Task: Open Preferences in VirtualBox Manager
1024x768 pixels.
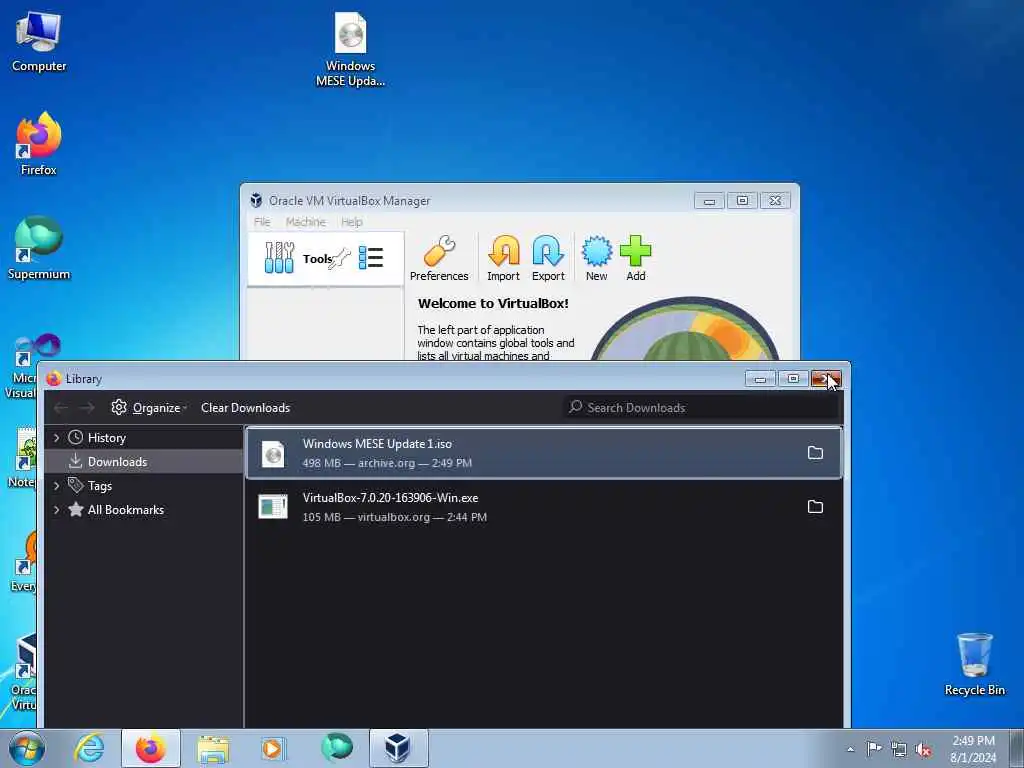Action: tap(439, 259)
